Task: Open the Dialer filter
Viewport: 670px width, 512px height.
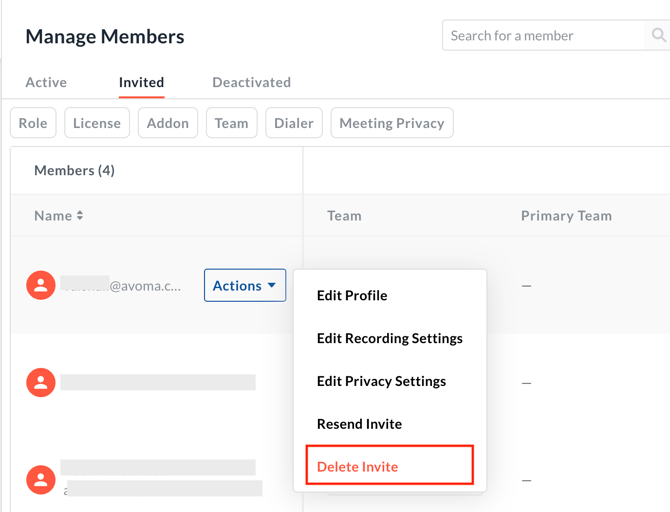Action: [294, 123]
